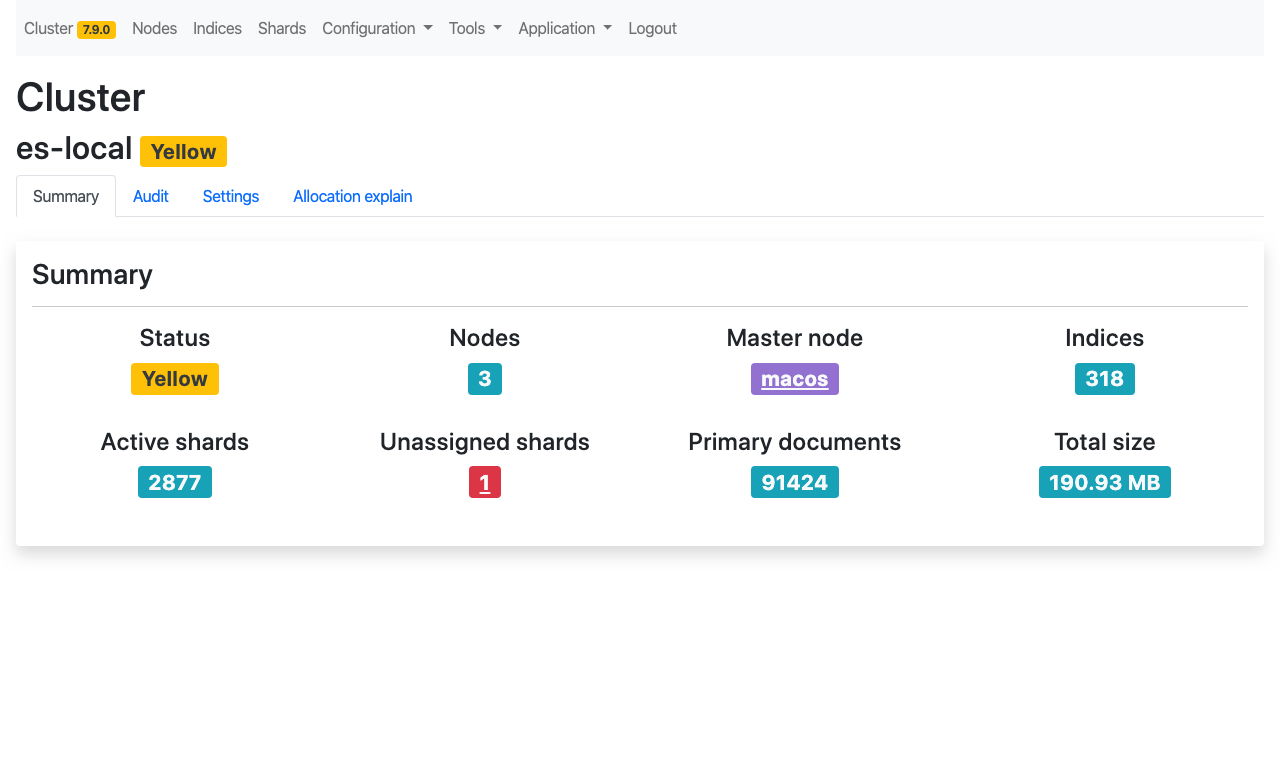Open the Nodes page from the navbar
This screenshot has height=768, width=1280.
(x=154, y=29)
